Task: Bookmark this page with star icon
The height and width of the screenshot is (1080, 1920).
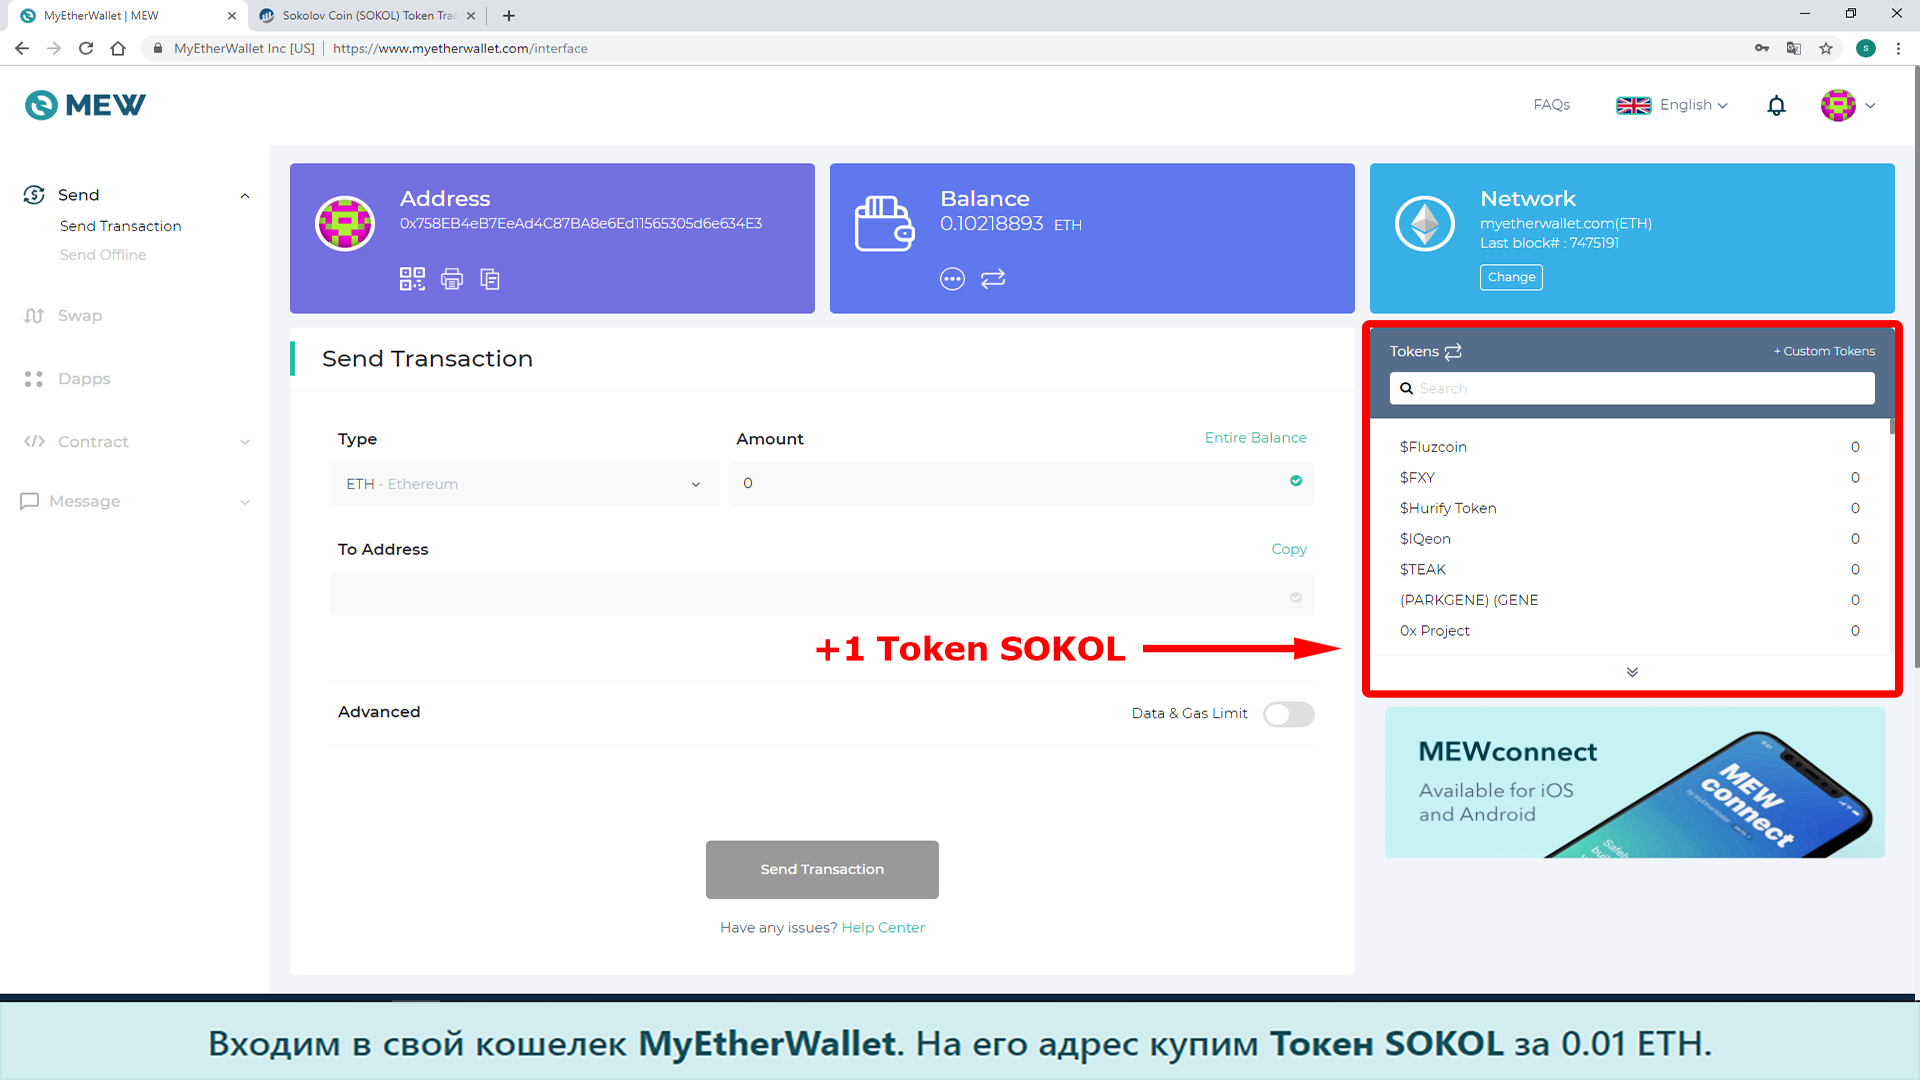Action: tap(1826, 48)
